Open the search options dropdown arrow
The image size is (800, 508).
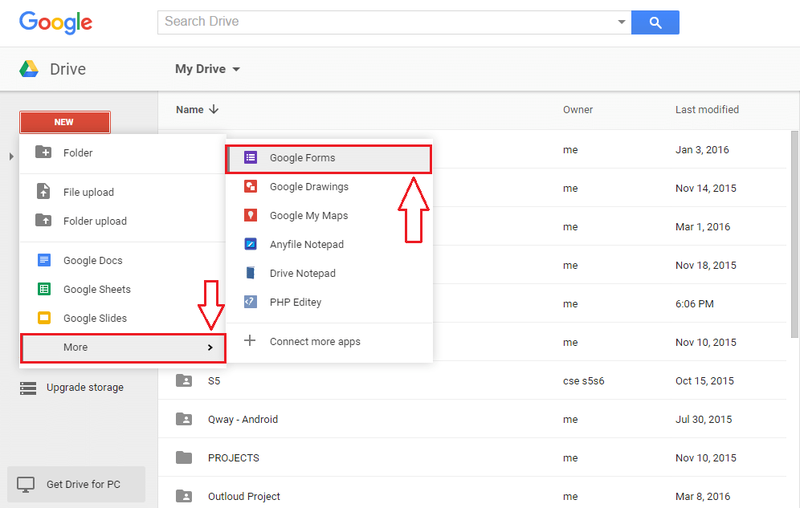pyautogui.click(x=621, y=22)
